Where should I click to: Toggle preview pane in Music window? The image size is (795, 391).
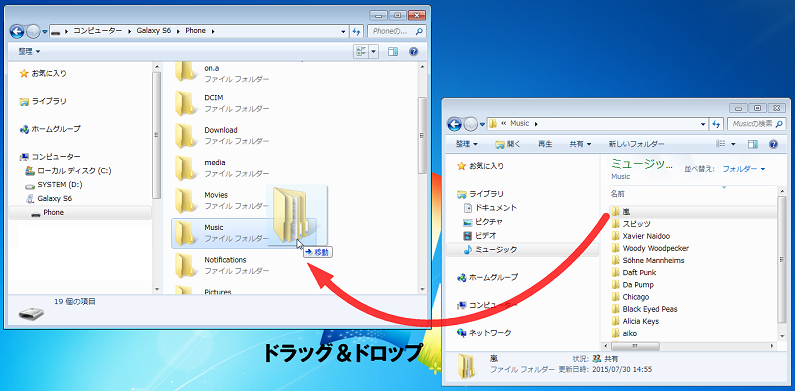tap(753, 145)
